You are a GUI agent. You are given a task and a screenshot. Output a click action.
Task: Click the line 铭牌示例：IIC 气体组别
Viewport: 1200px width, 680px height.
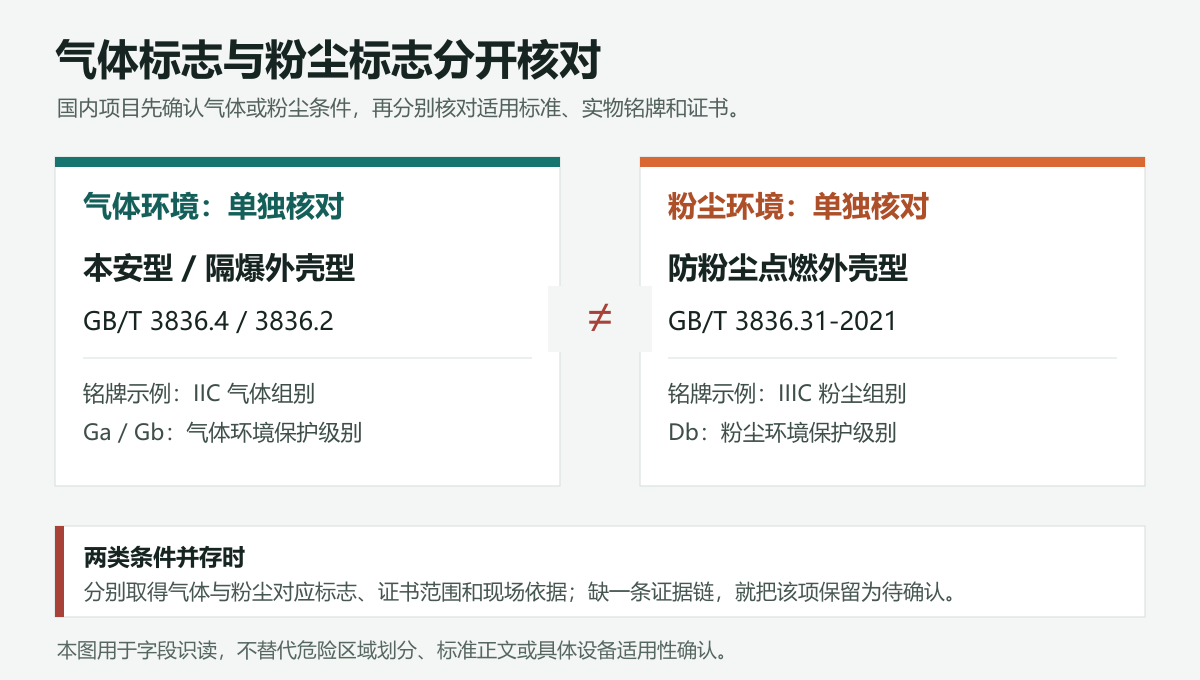[199, 393]
